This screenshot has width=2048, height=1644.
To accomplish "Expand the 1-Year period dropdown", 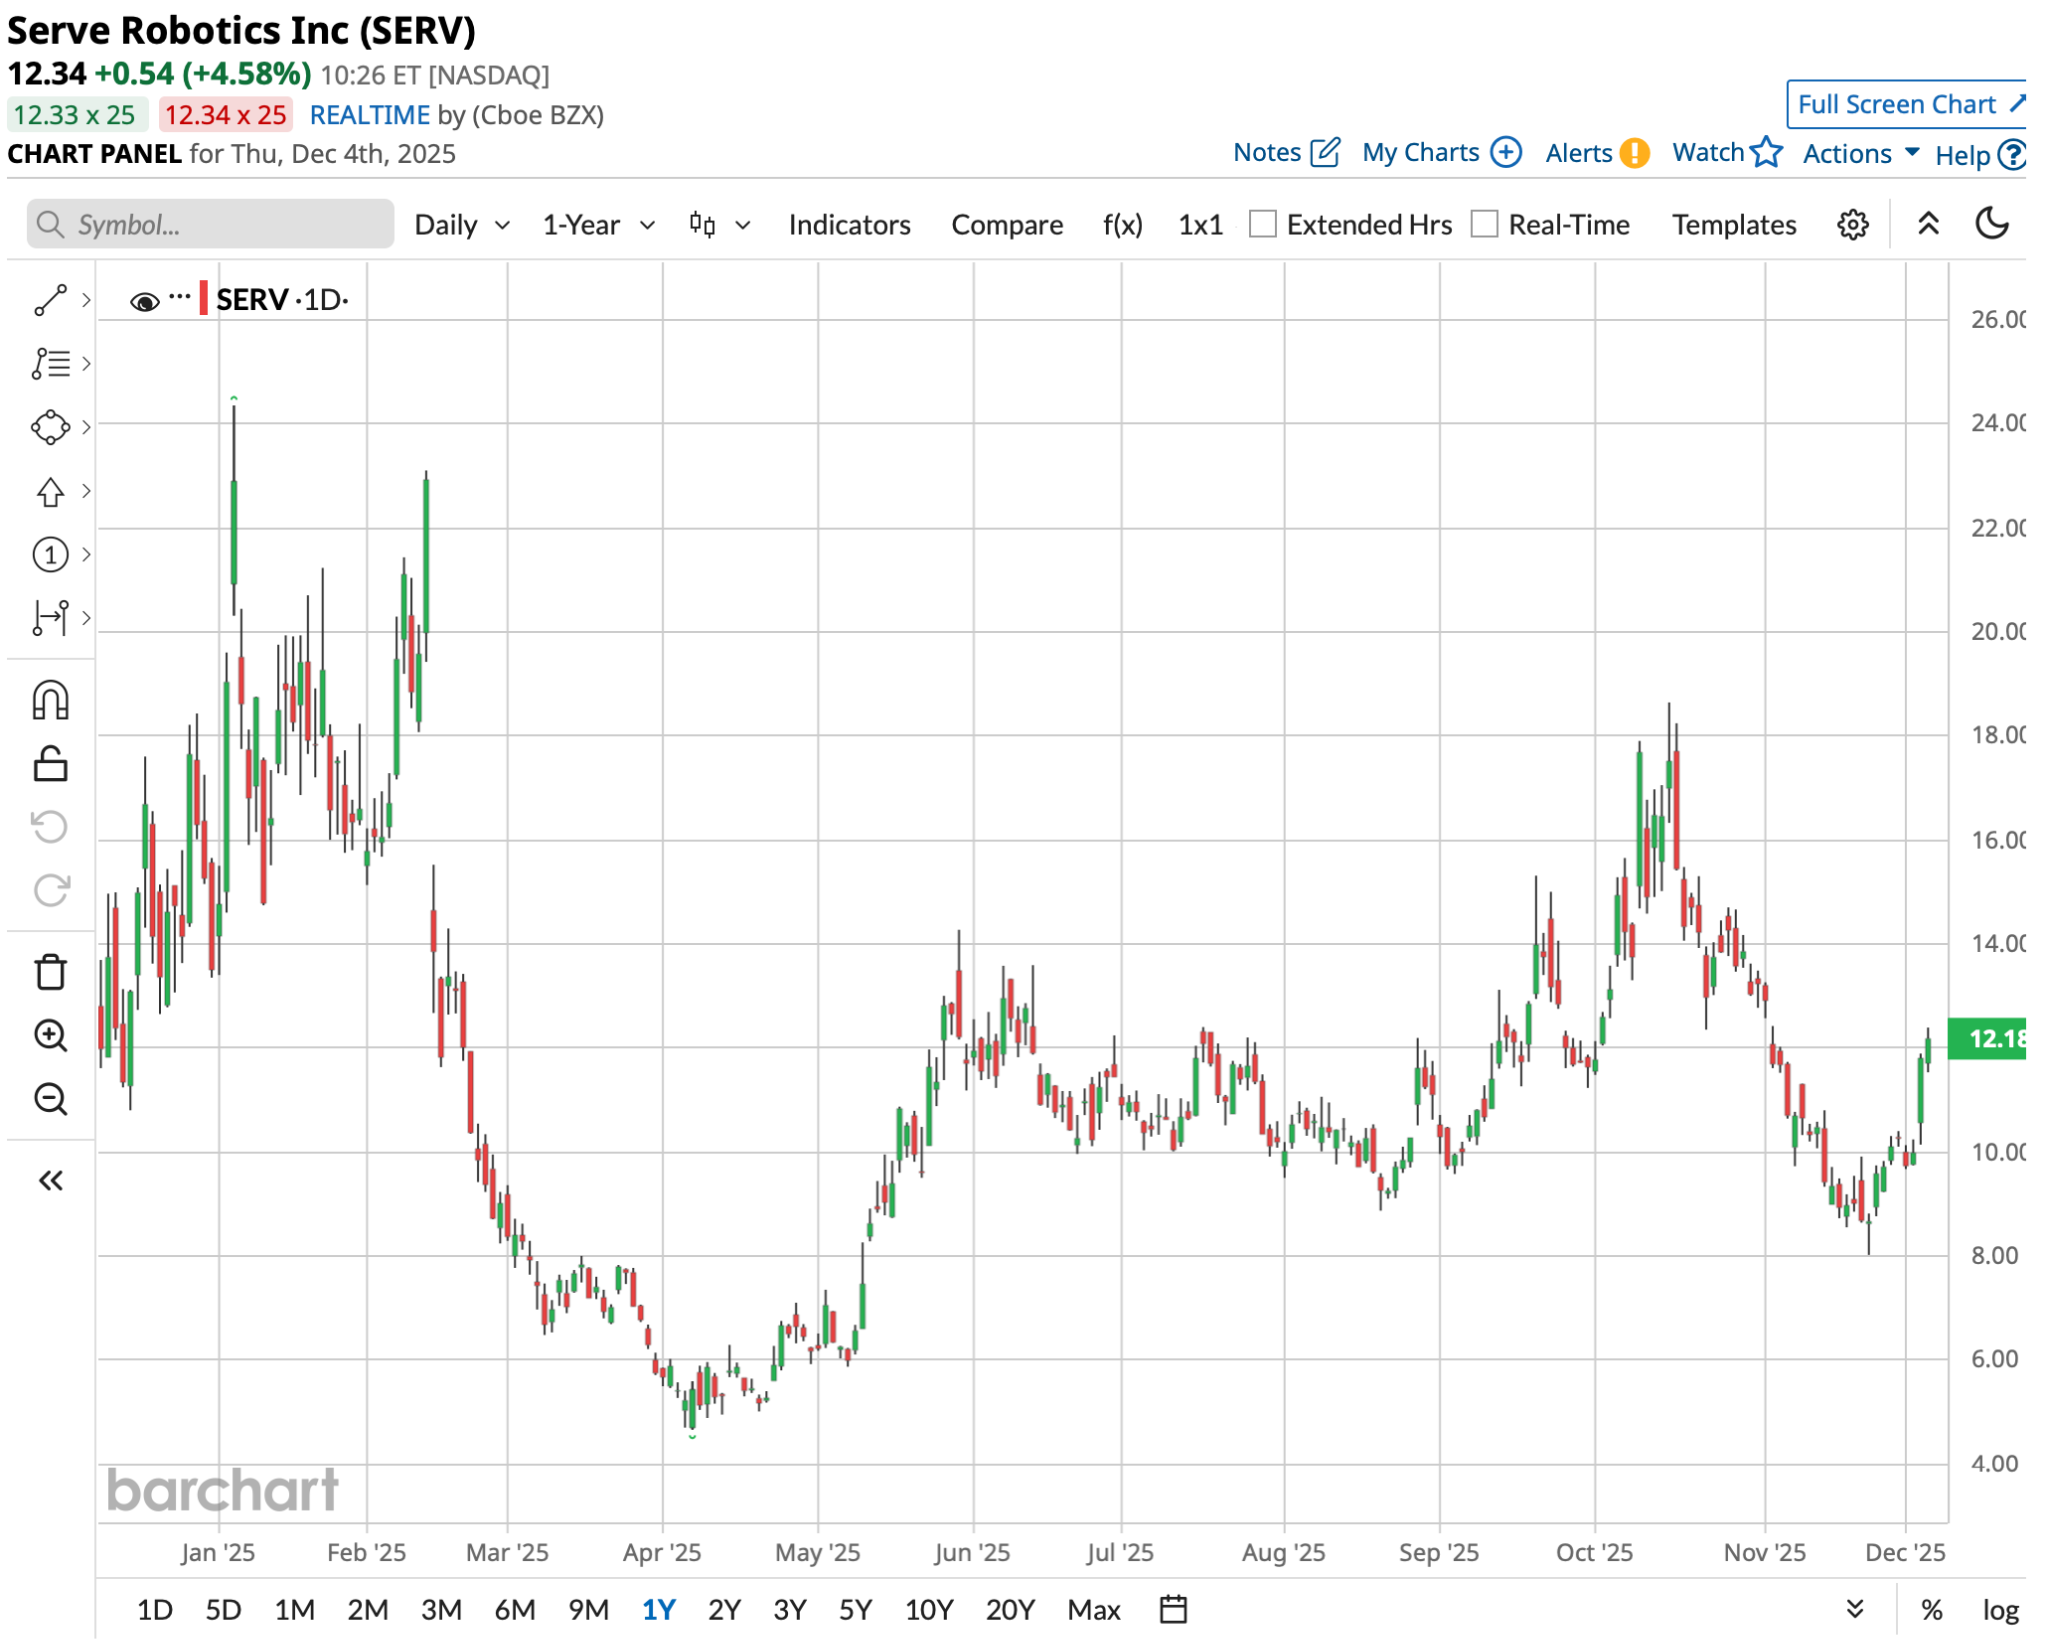I will [597, 225].
